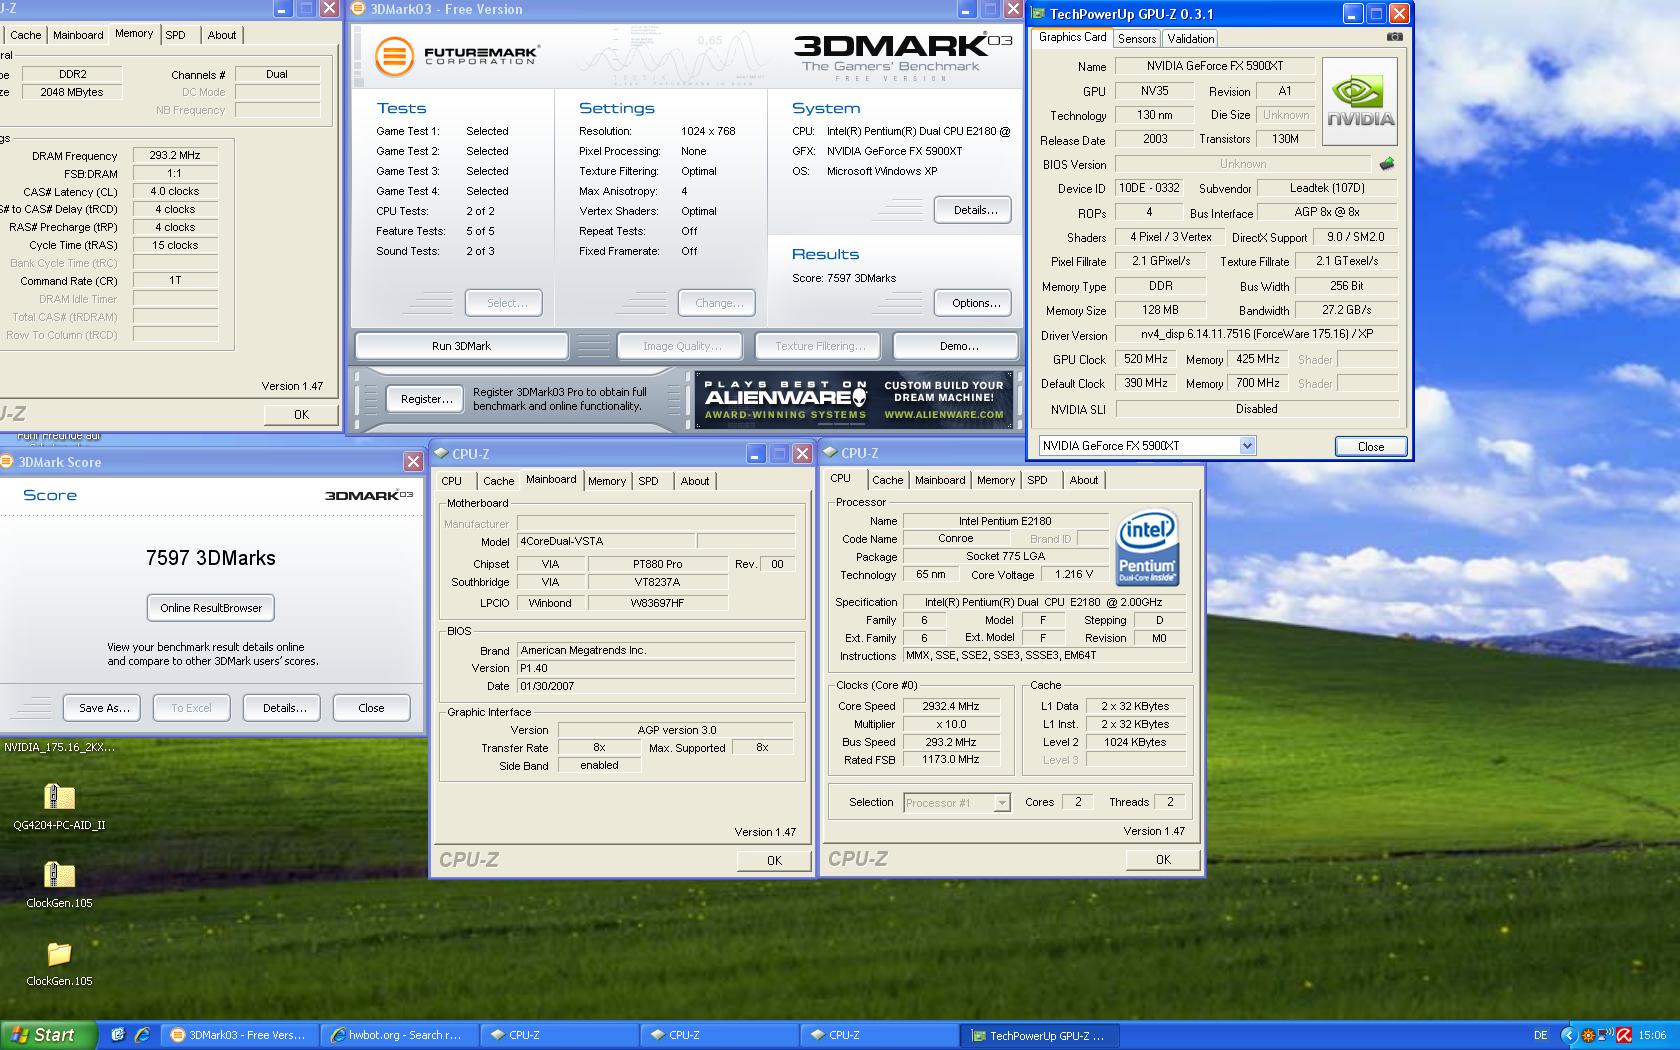Launch Internet Explorer from quick launch
1680x1050 pixels.
[142, 1035]
